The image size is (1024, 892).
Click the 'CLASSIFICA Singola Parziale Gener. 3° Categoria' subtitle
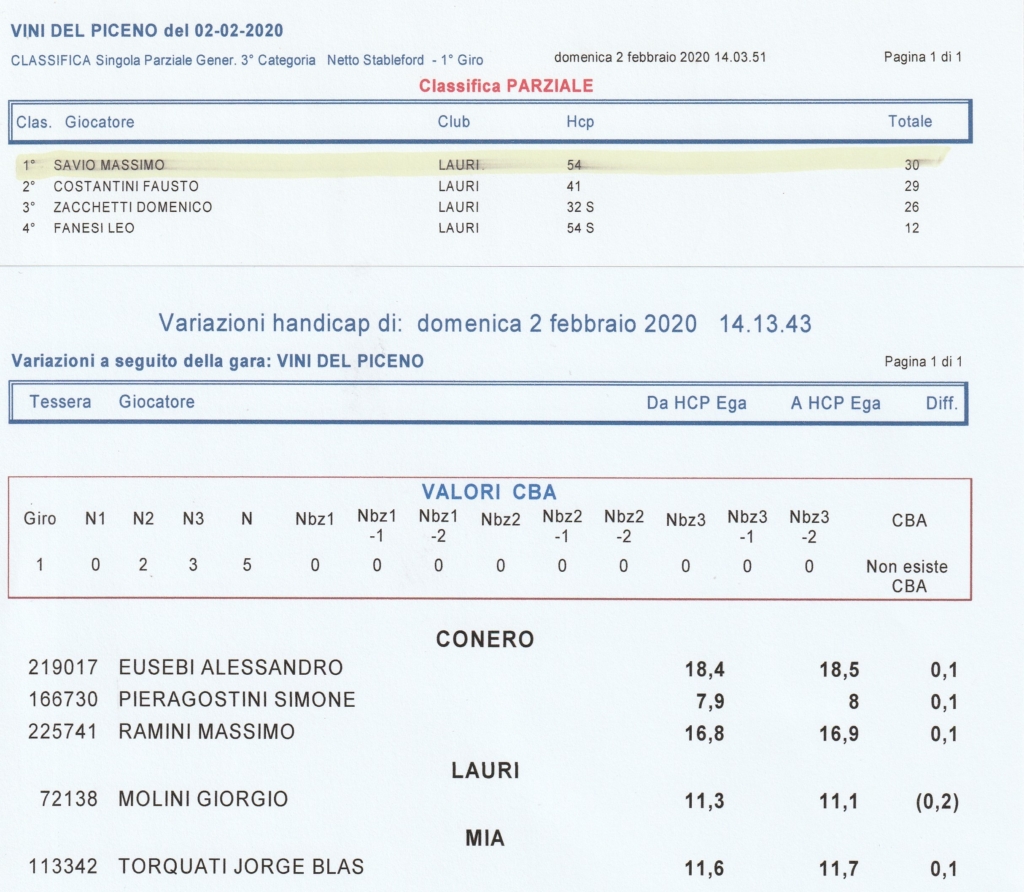(x=163, y=60)
